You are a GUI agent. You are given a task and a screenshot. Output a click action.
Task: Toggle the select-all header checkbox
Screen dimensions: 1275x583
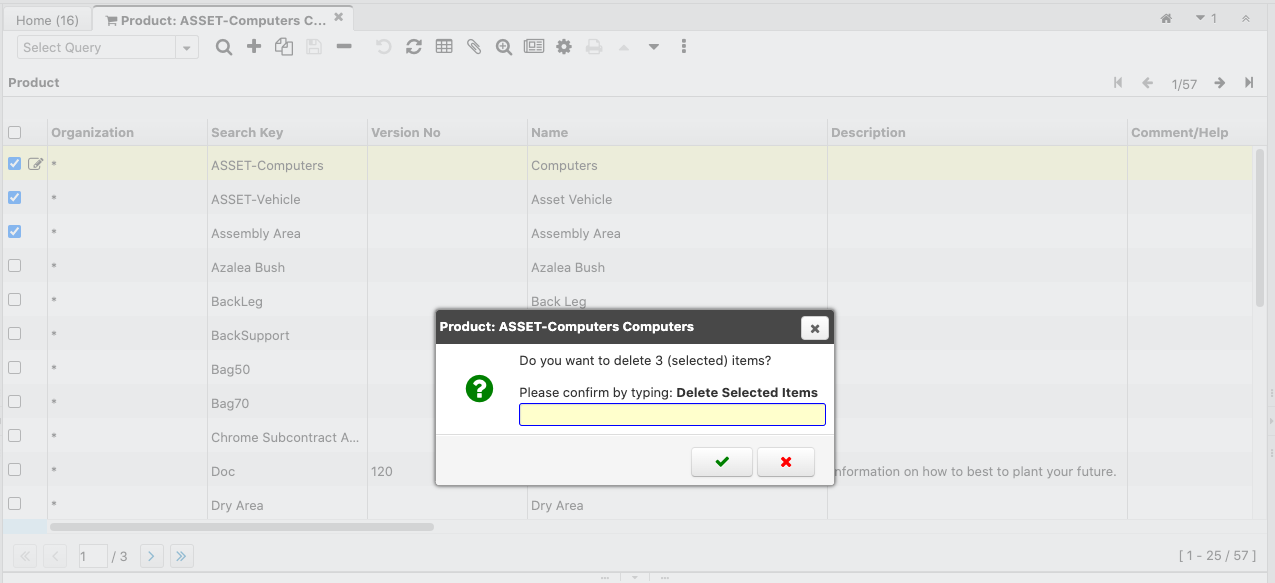(x=15, y=132)
